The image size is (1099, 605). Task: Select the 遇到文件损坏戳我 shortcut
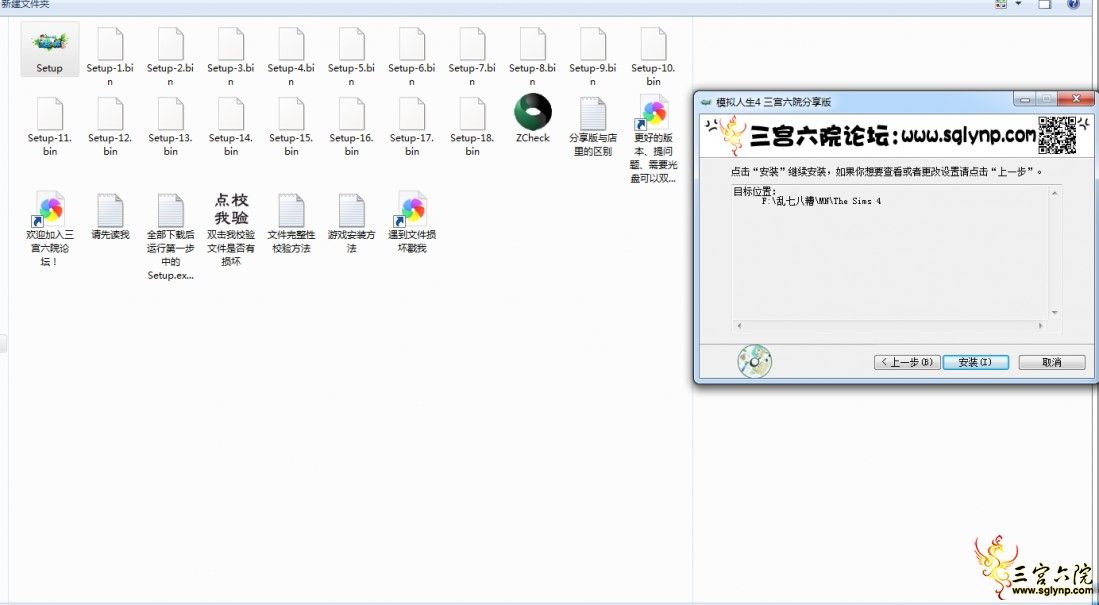[x=411, y=222]
